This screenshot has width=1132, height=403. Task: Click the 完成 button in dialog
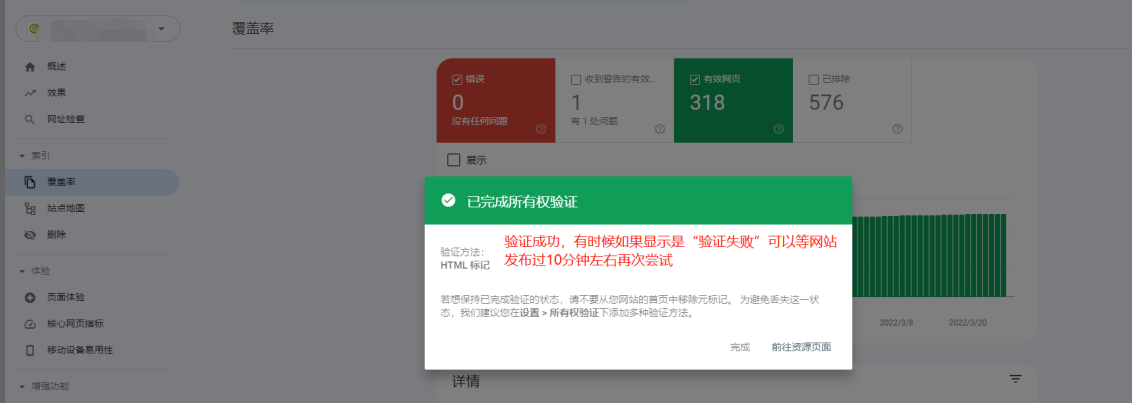pyautogui.click(x=739, y=347)
